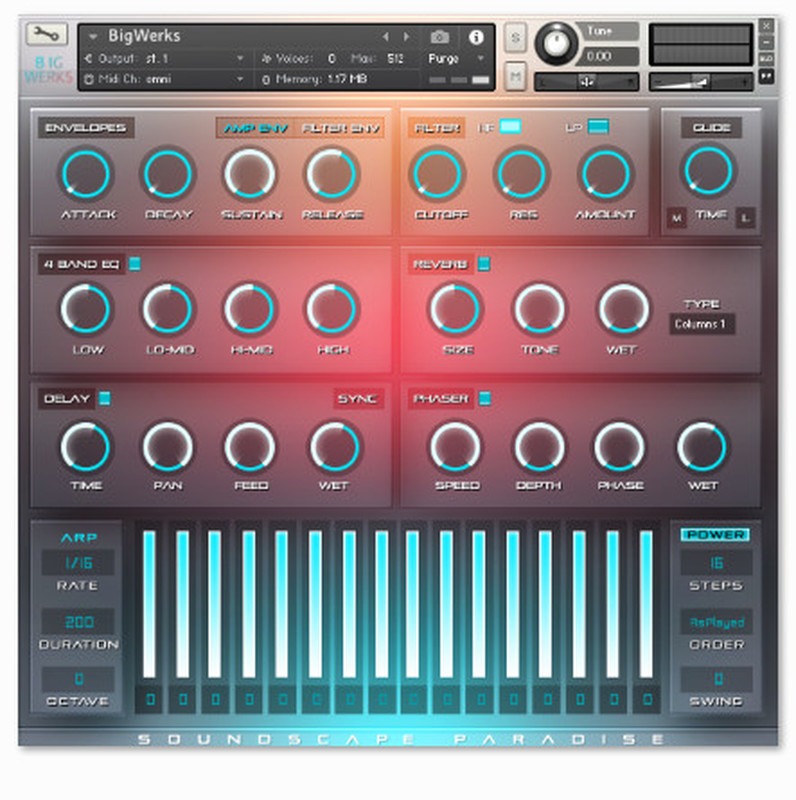This screenshot has height=800, width=796.
Task: Click the arp Steps 16 value
Action: pos(716,563)
